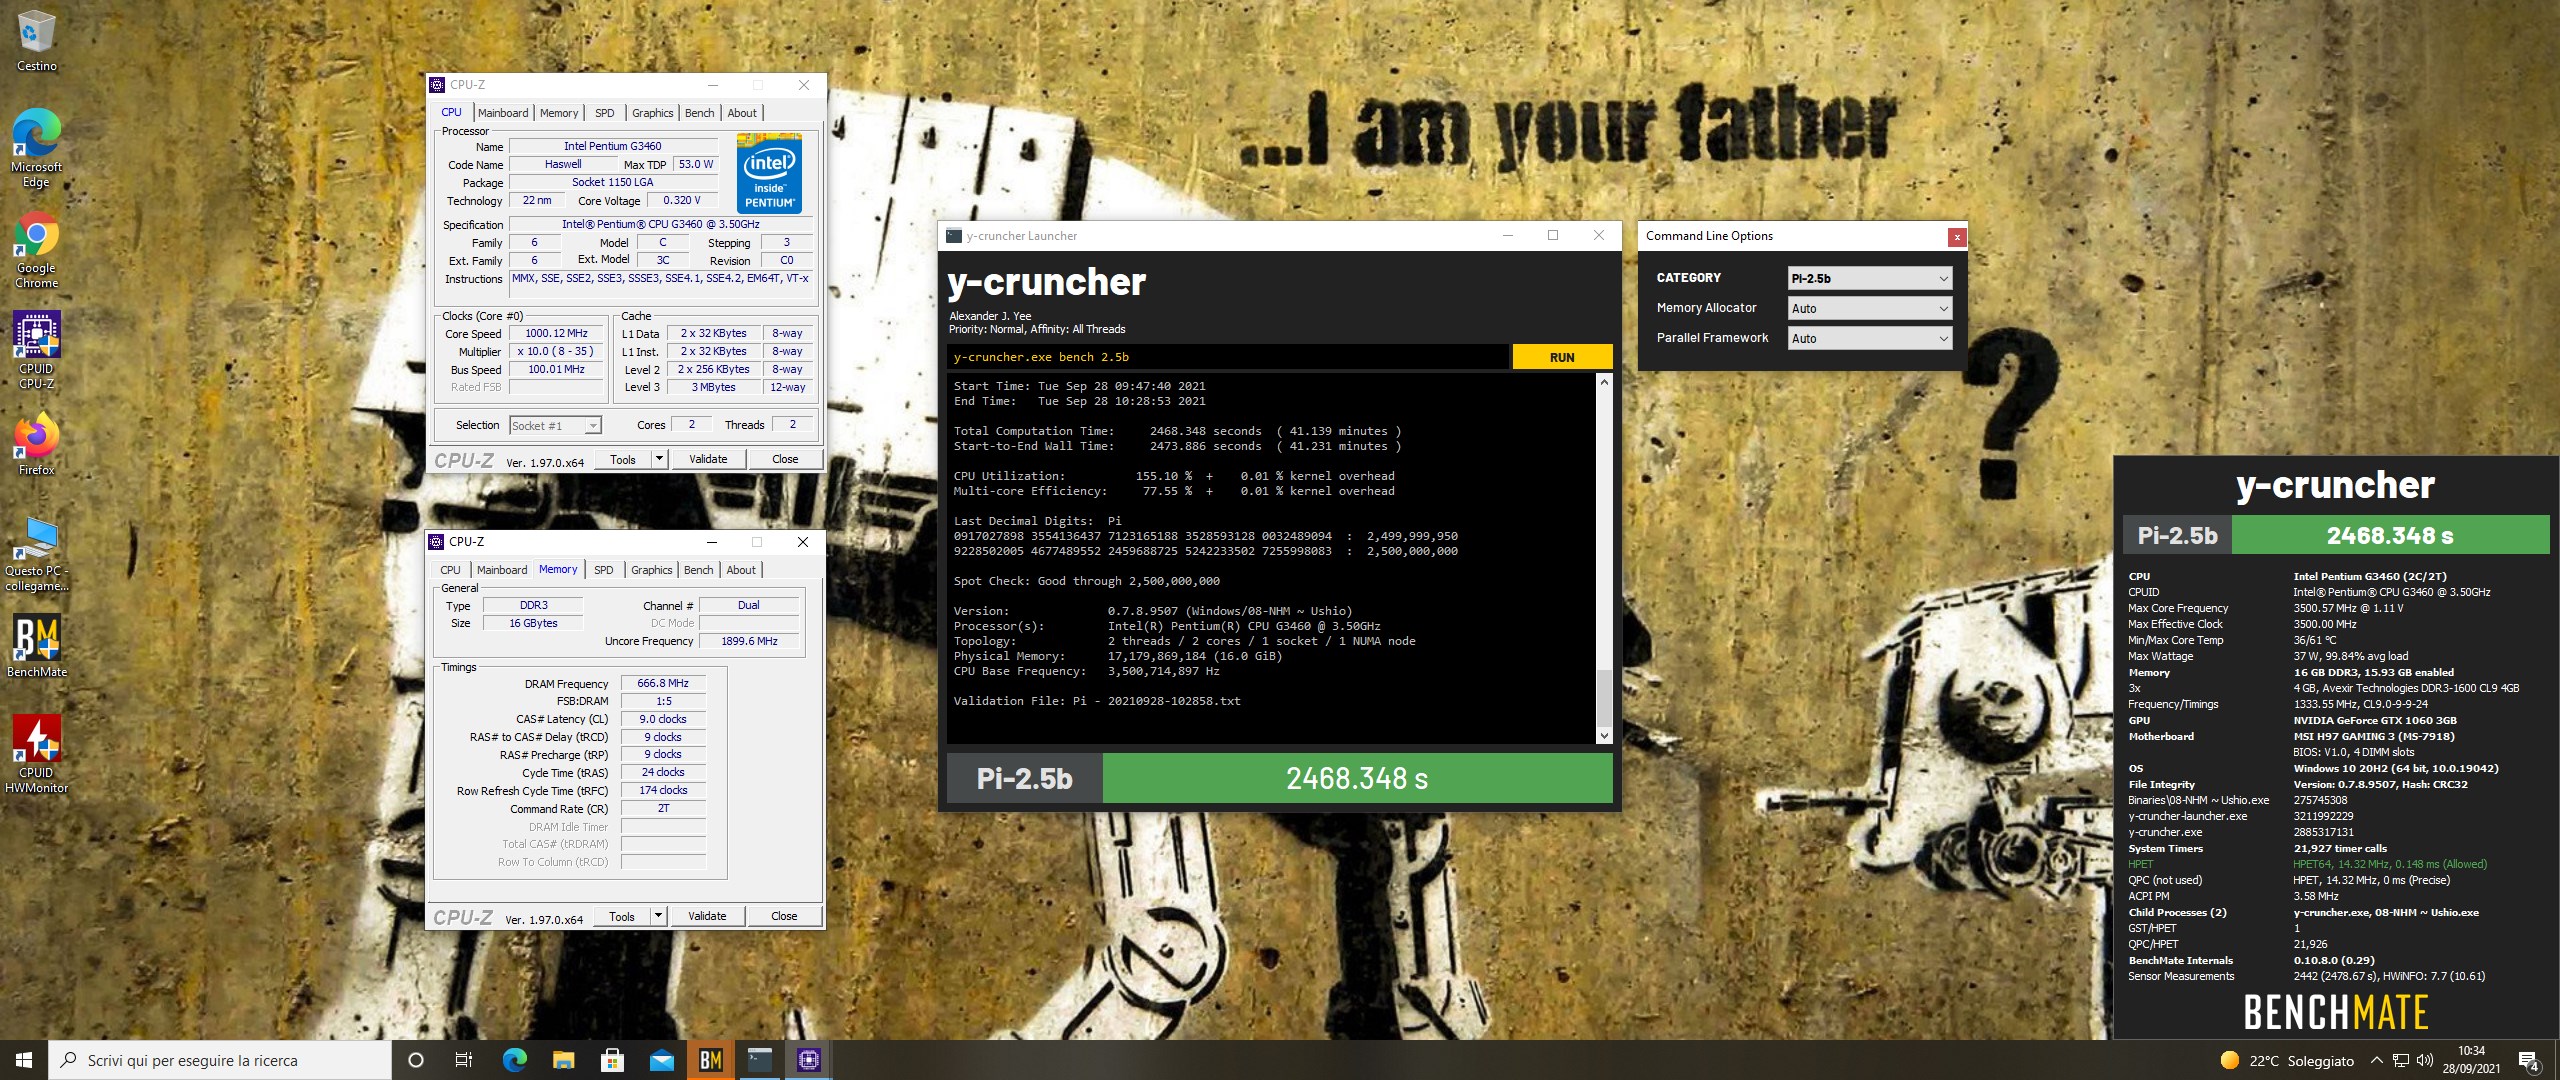Click Close button in upper CPU-Z window
The image size is (2560, 1080).
click(x=785, y=459)
